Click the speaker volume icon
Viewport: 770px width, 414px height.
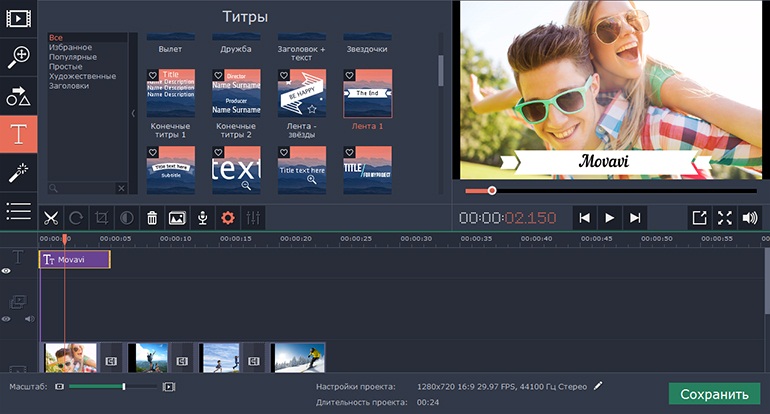[750, 218]
